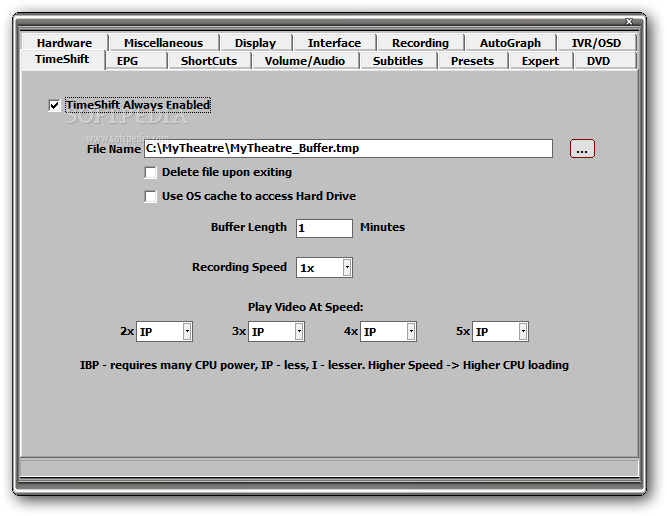Close the settings window
Image resolution: width=667 pixels, height=516 pixels.
pyautogui.click(x=629, y=21)
